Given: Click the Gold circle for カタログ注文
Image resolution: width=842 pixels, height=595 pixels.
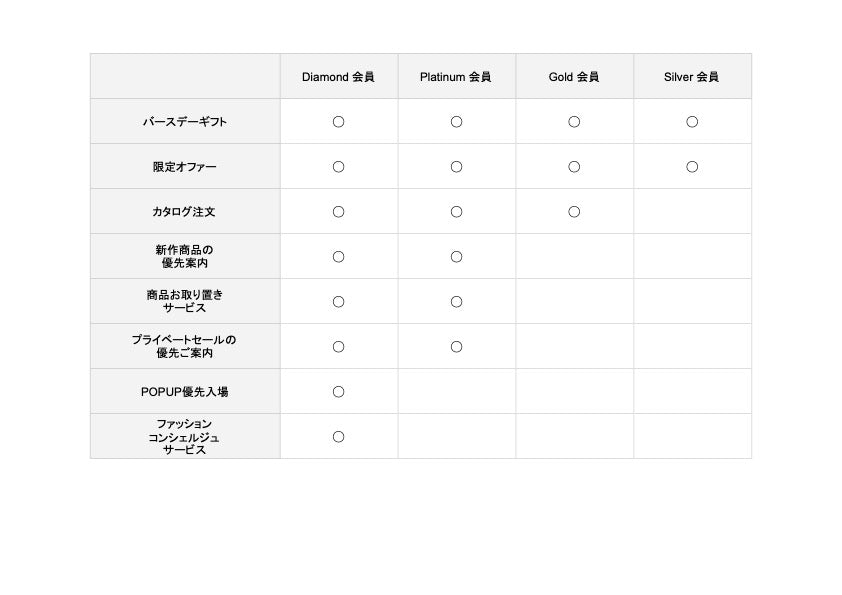Looking at the screenshot, I should pos(574,212).
